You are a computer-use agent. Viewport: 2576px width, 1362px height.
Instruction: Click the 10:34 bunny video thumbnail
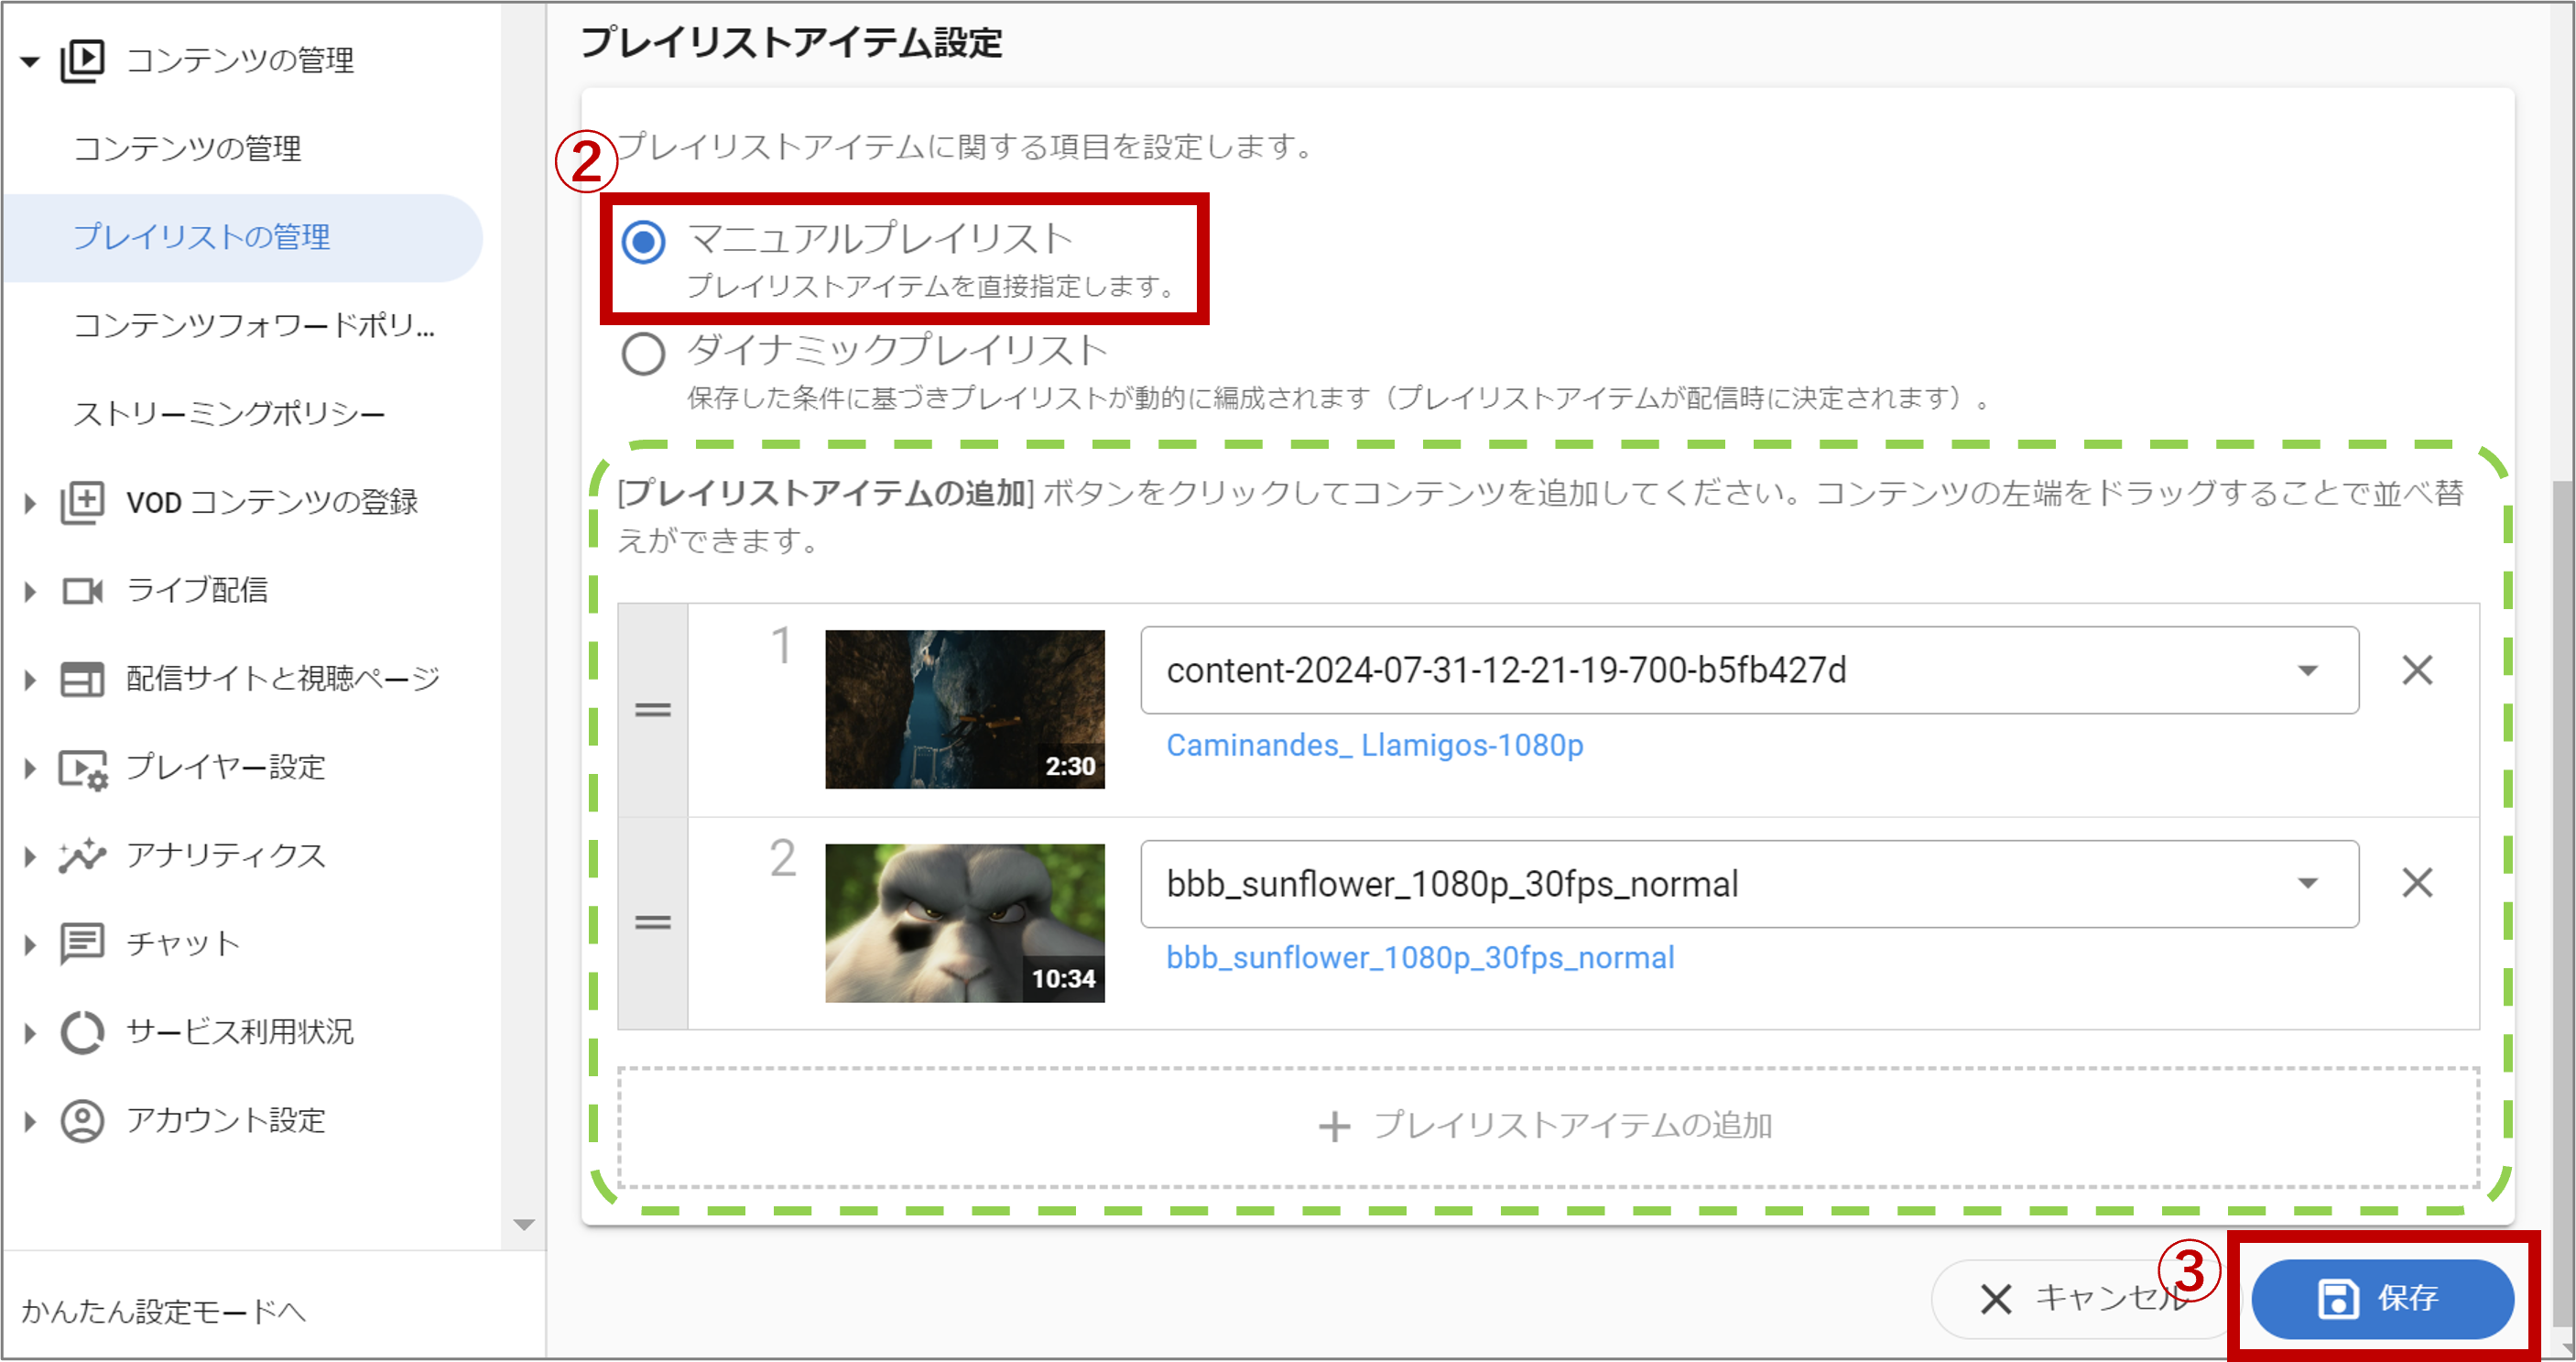coord(964,923)
